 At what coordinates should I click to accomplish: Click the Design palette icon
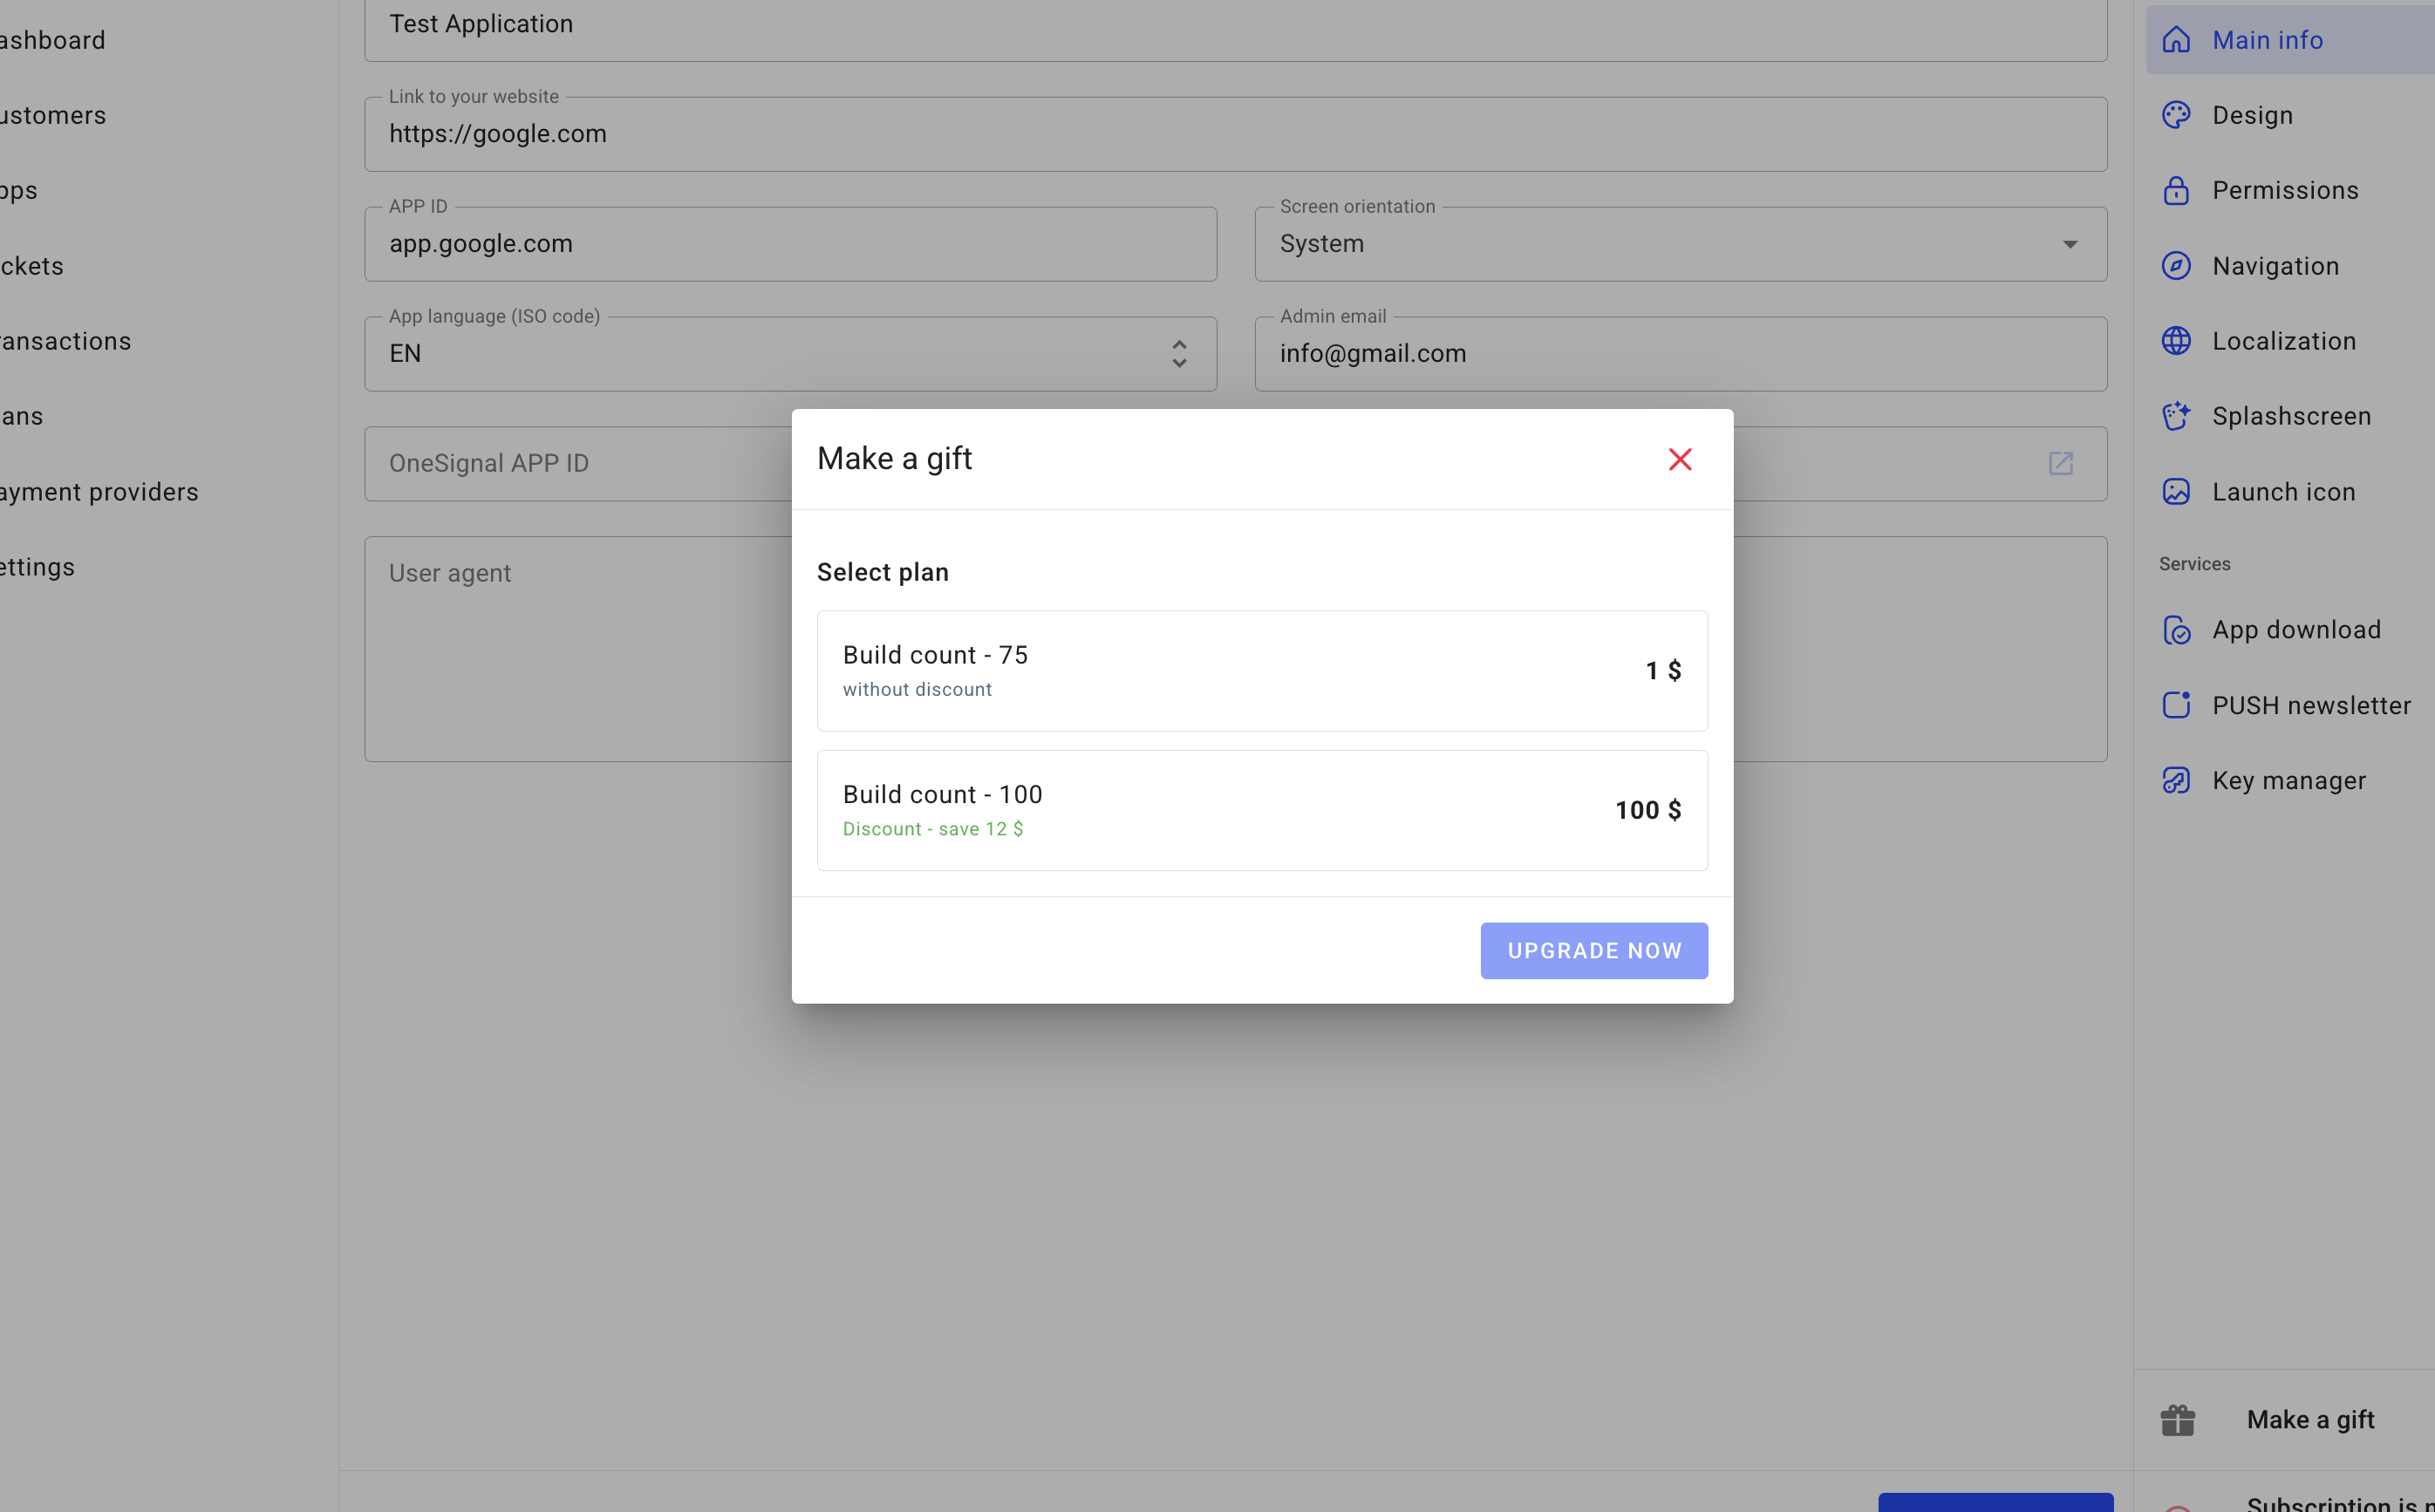tap(2175, 115)
